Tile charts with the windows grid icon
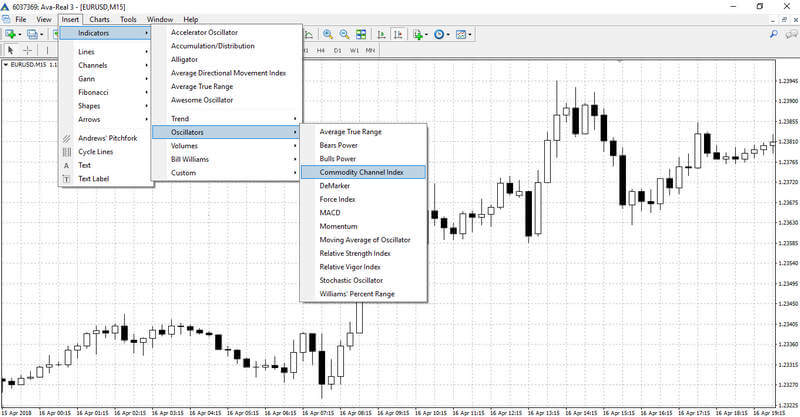The image size is (800, 417). (361, 34)
